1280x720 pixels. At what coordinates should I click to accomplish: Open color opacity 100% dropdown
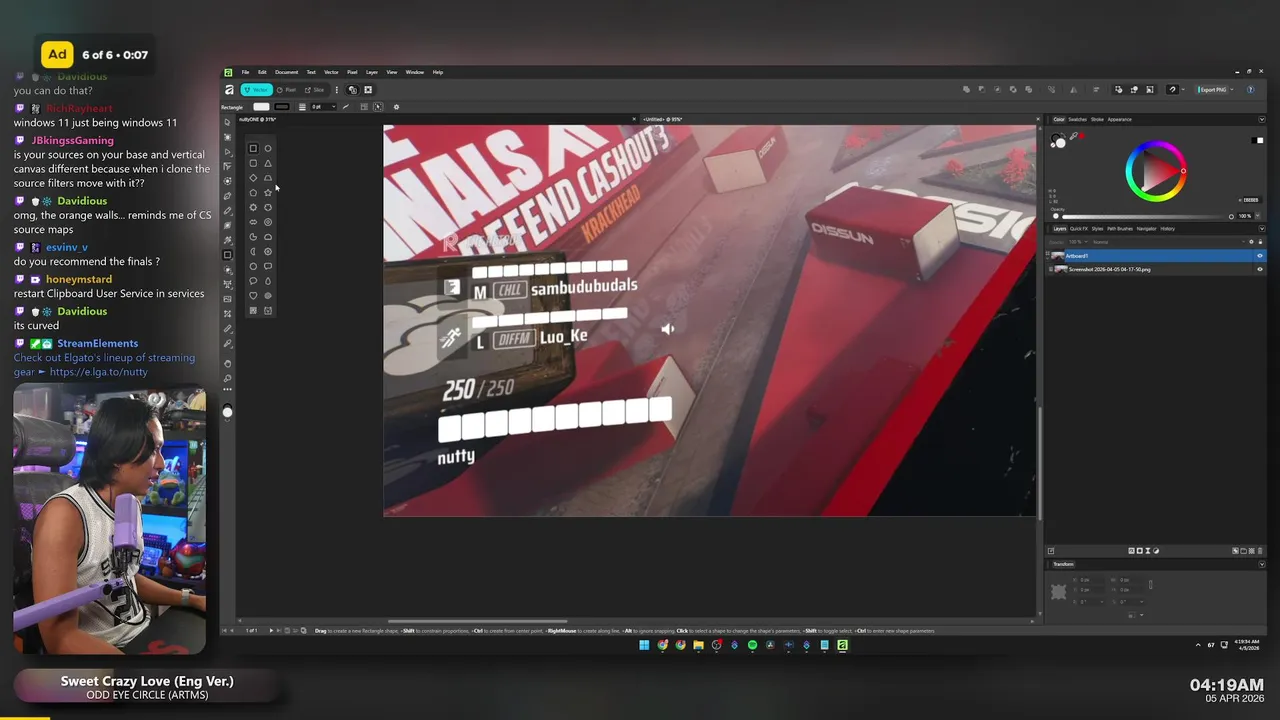[1257, 216]
